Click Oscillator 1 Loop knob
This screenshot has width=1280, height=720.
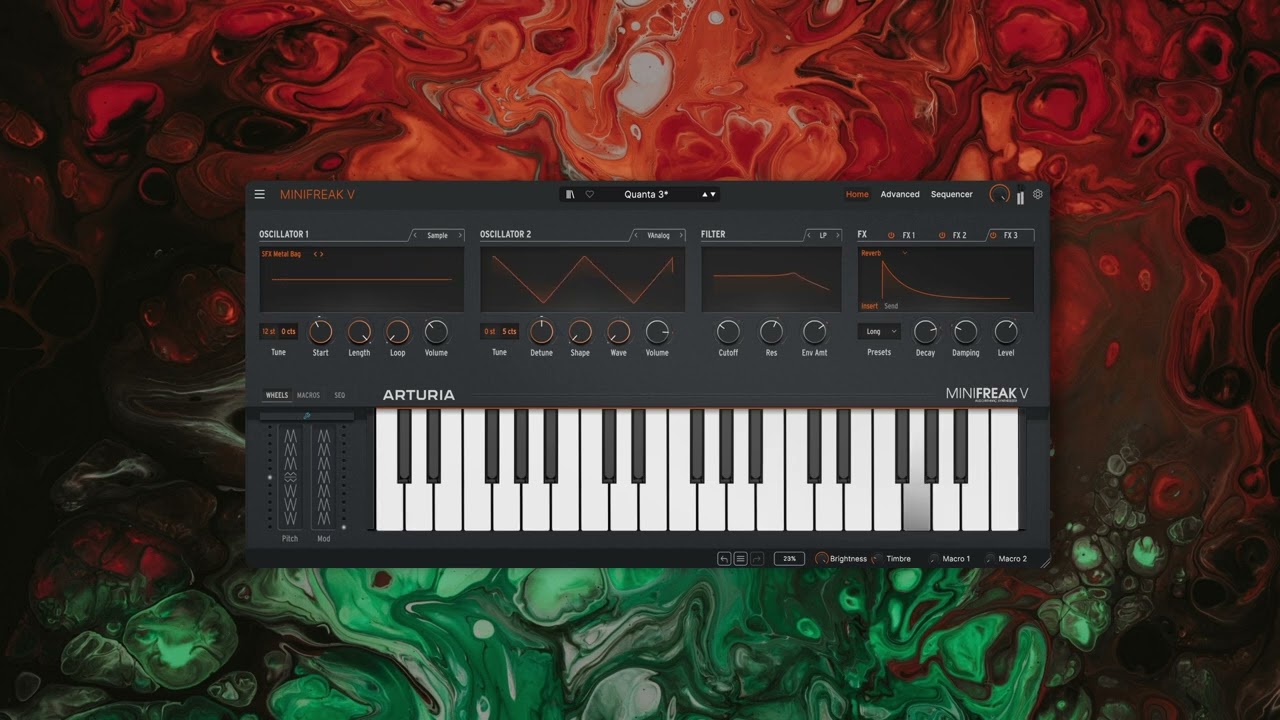point(398,331)
